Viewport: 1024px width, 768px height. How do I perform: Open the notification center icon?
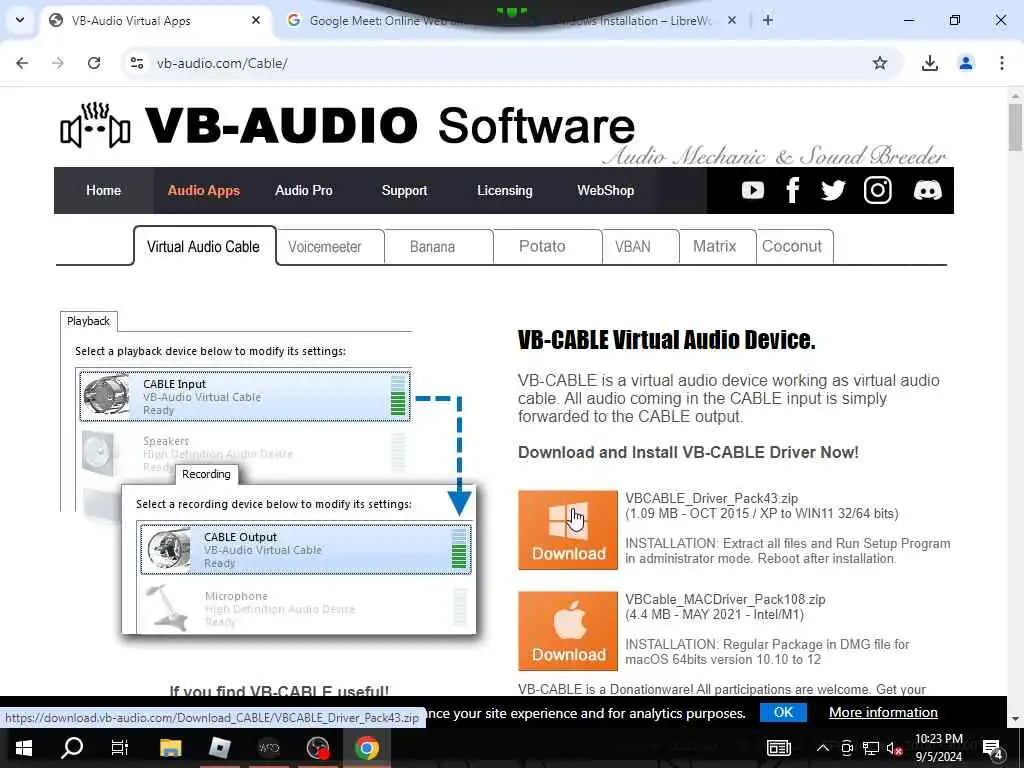coord(993,748)
